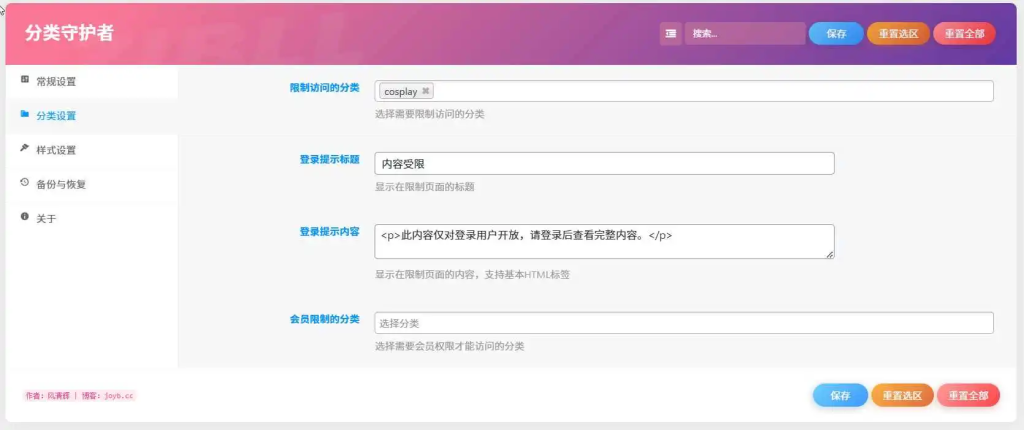Viewport: 1024px width, 430px height.
Task: Click the 限制访问的分类 field label
Action: (x=325, y=88)
